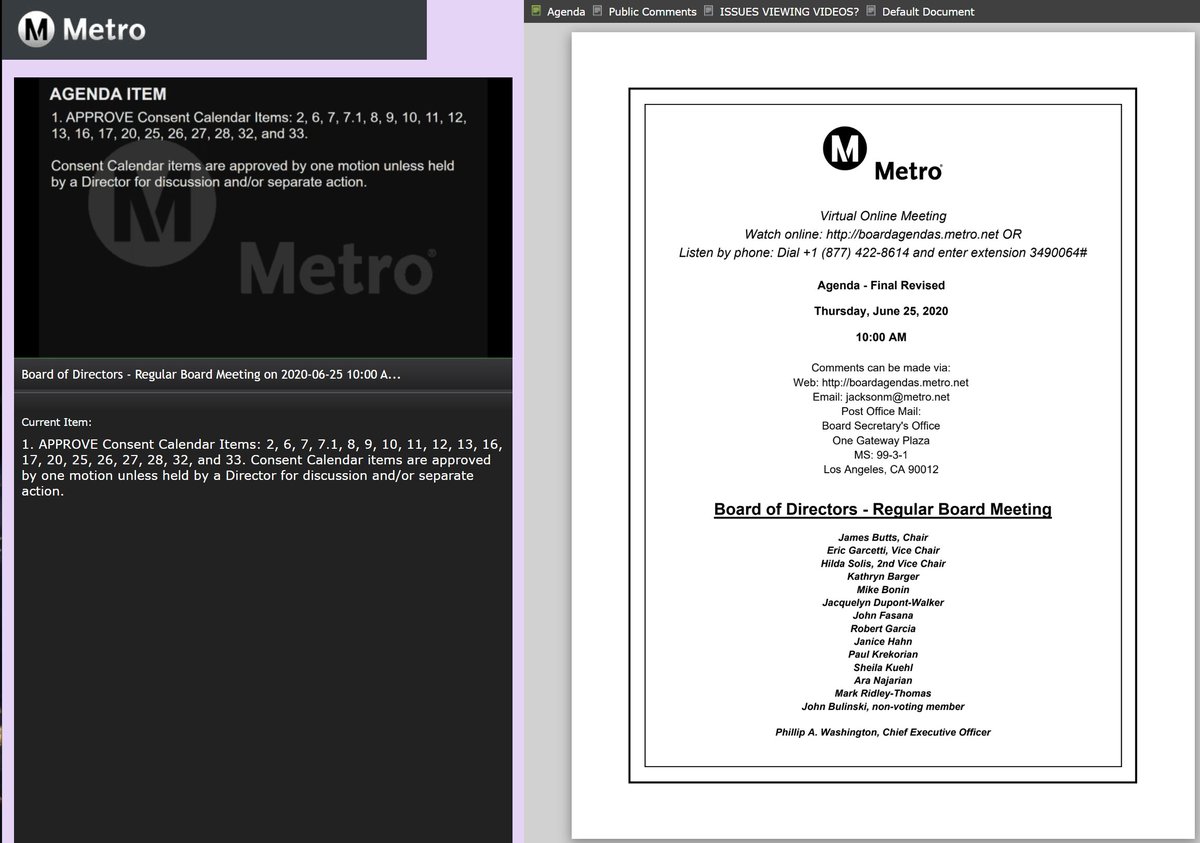Click the name 'Jacquelyn Dupont-Walker'
Screen dimensions: 1200x843
883,602
